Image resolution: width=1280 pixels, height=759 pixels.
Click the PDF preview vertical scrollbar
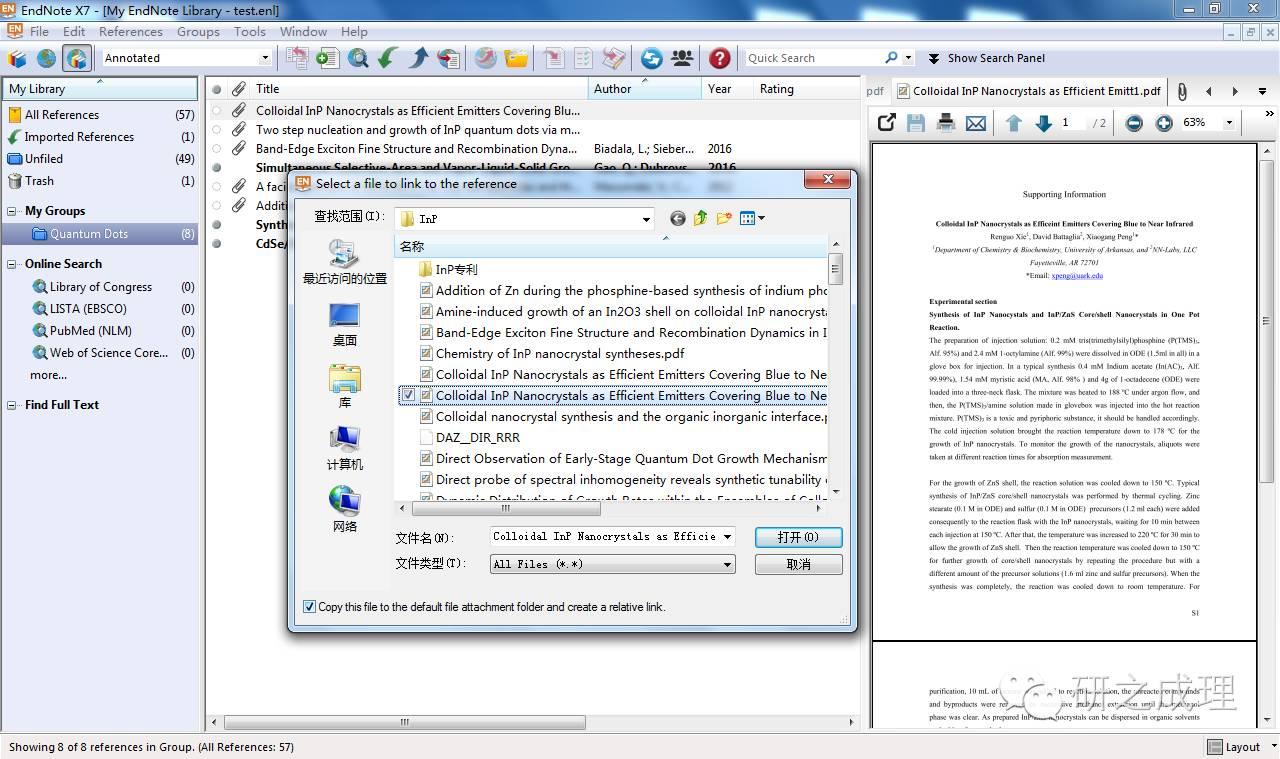[1265, 322]
